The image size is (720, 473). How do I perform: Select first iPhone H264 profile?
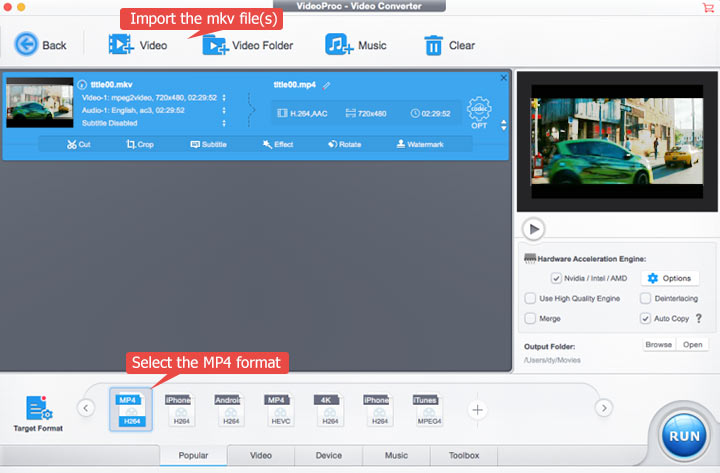click(x=179, y=410)
